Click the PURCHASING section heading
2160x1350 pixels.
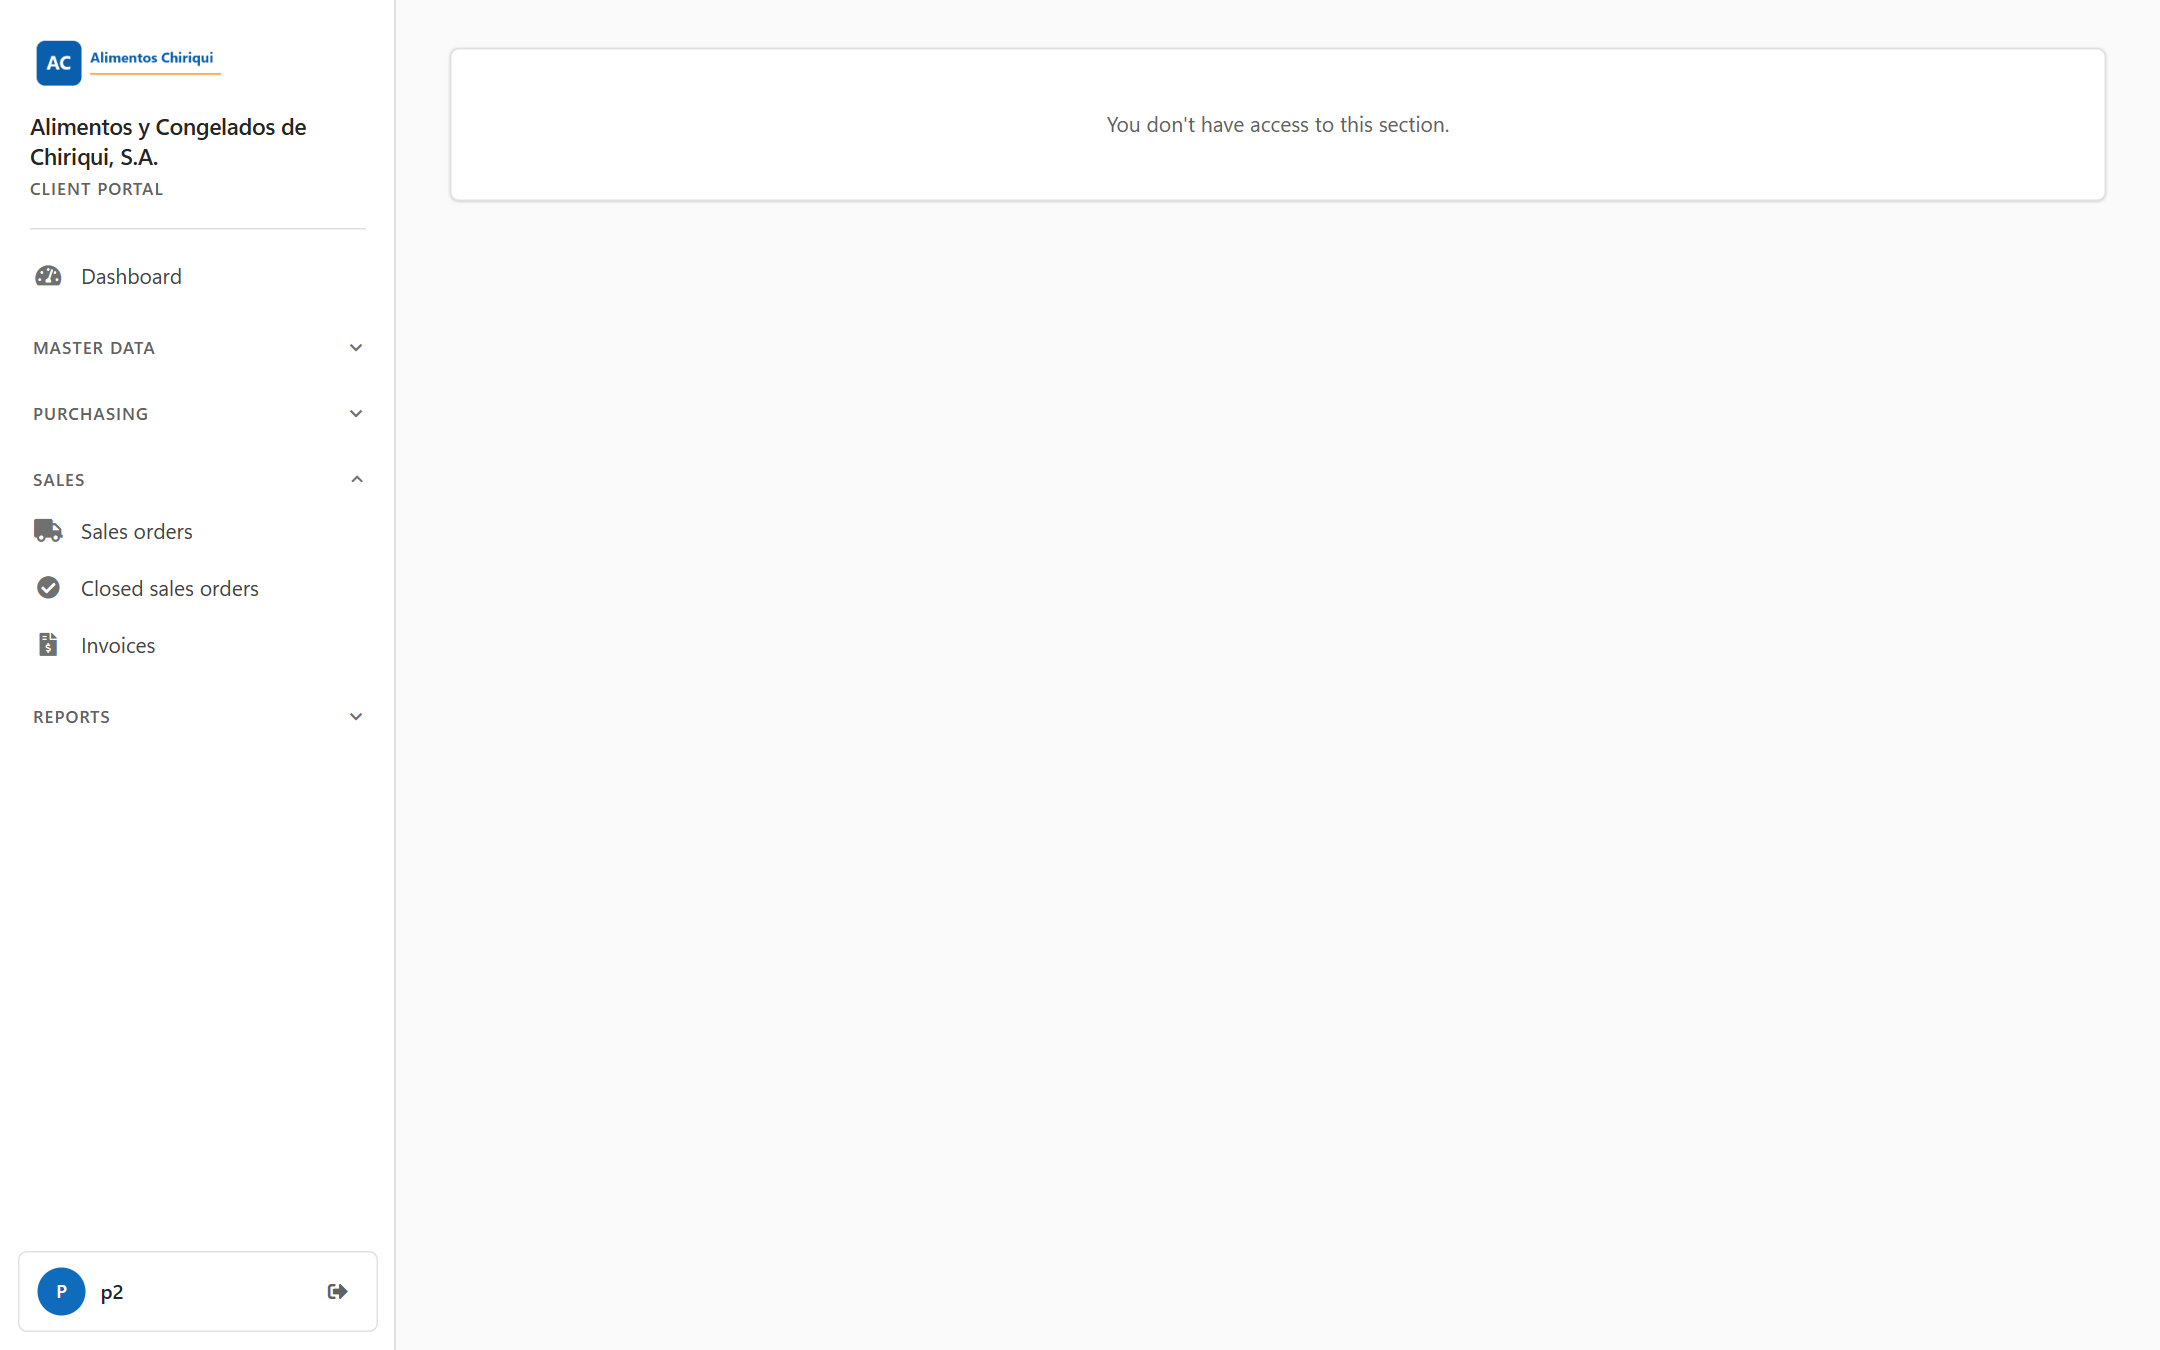[x=90, y=414]
